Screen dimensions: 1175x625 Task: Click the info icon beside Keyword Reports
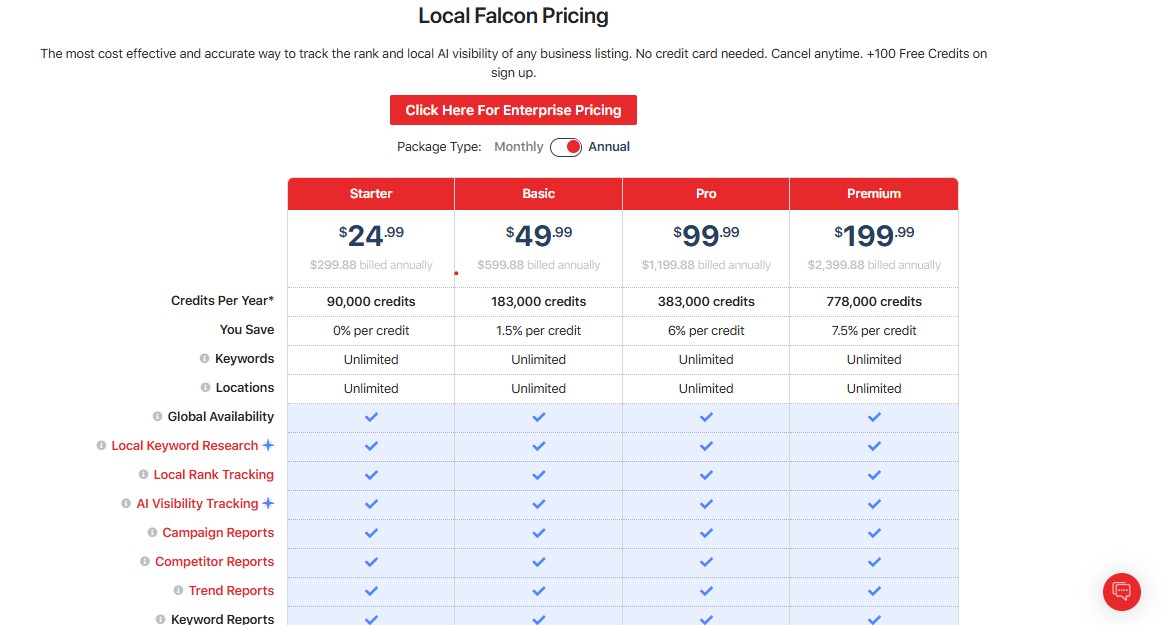click(x=160, y=619)
